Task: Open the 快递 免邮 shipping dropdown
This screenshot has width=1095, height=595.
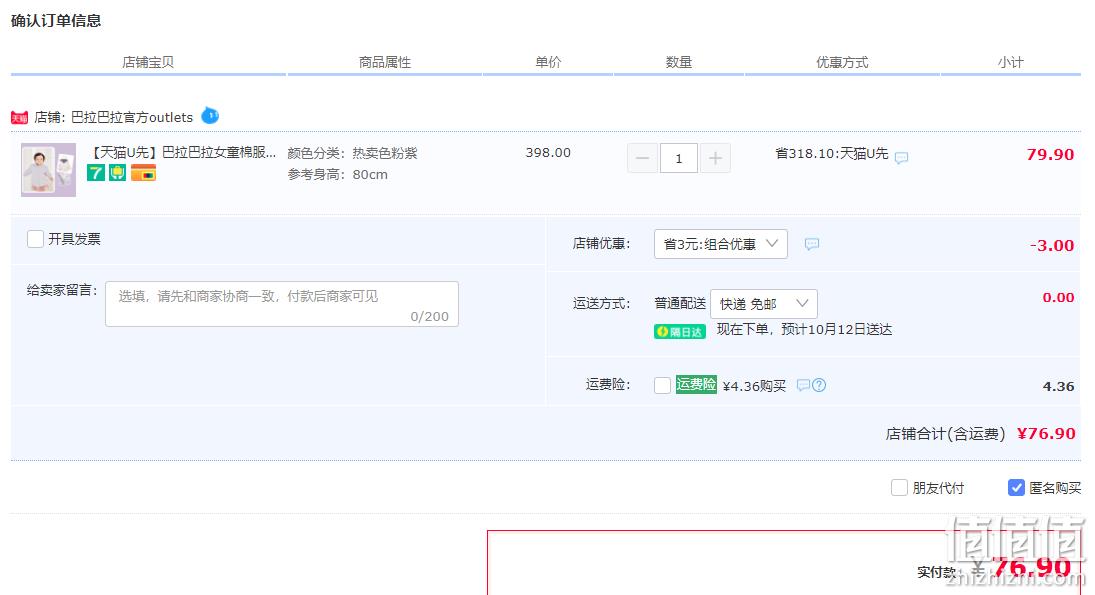Action: 764,304
